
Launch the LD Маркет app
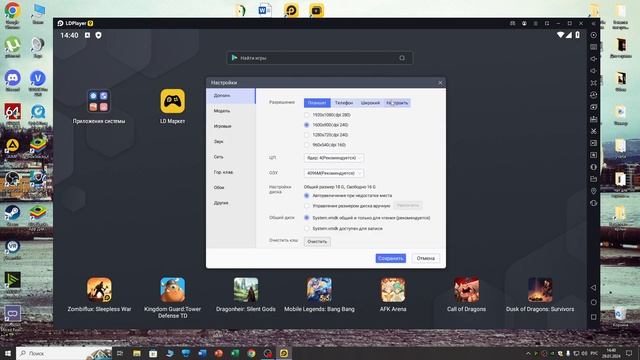[173, 107]
